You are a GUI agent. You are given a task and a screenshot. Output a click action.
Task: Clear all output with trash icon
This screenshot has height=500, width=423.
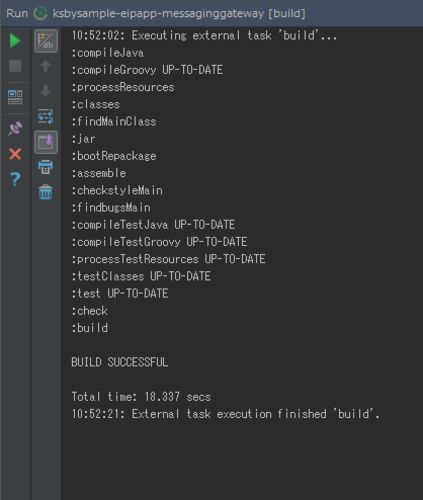[x=46, y=192]
